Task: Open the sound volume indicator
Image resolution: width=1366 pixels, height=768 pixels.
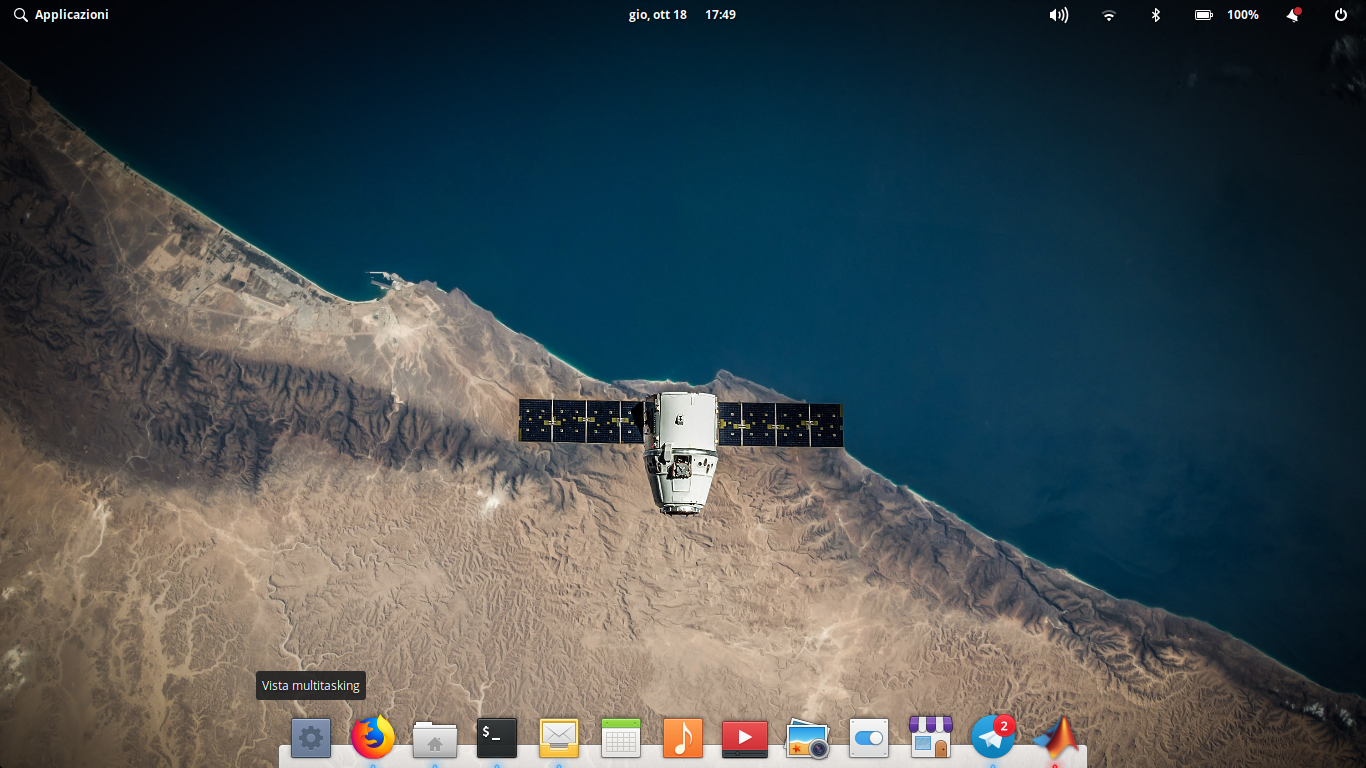Action: click(x=1059, y=15)
